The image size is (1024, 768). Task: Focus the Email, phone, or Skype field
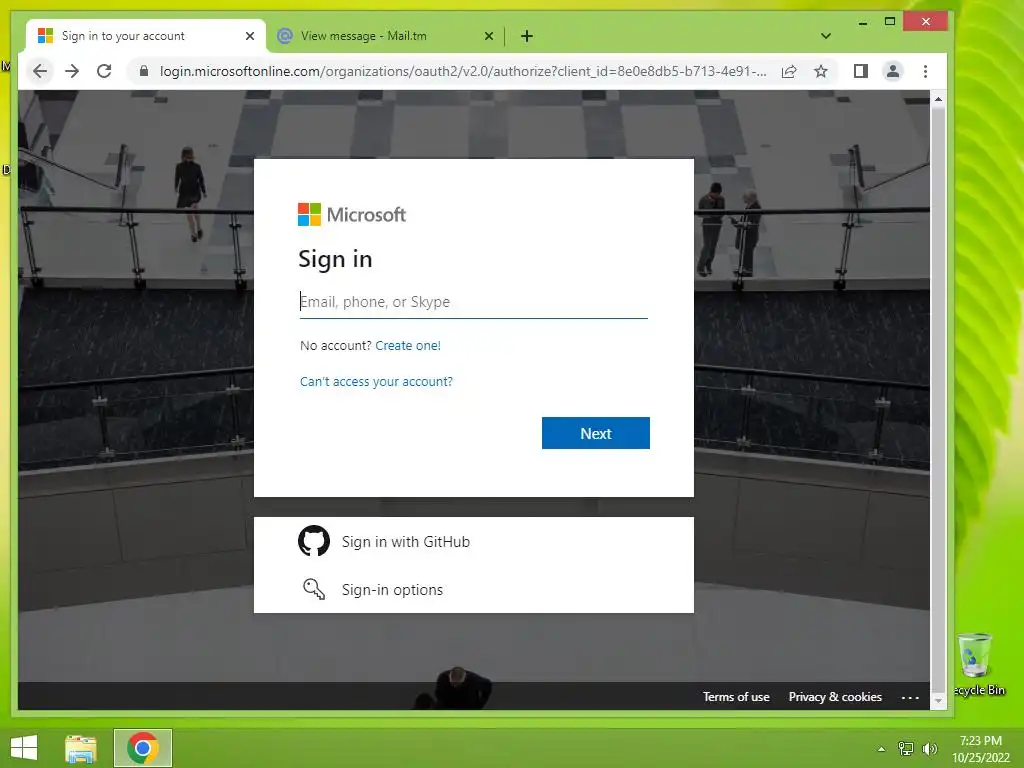click(x=473, y=302)
